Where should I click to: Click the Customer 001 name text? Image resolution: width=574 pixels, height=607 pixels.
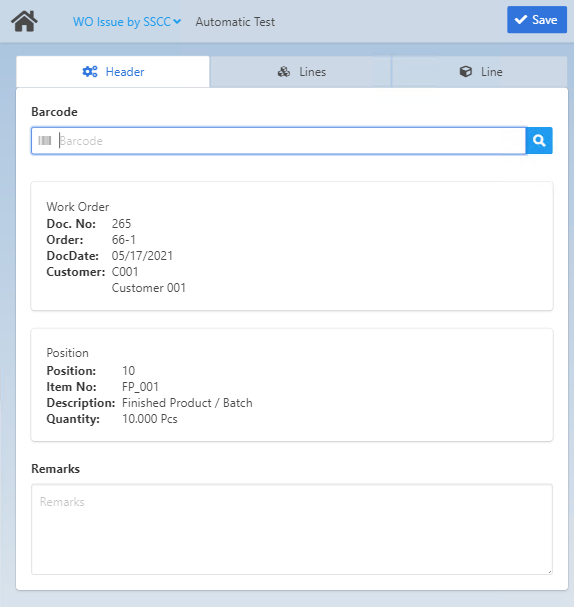point(149,288)
